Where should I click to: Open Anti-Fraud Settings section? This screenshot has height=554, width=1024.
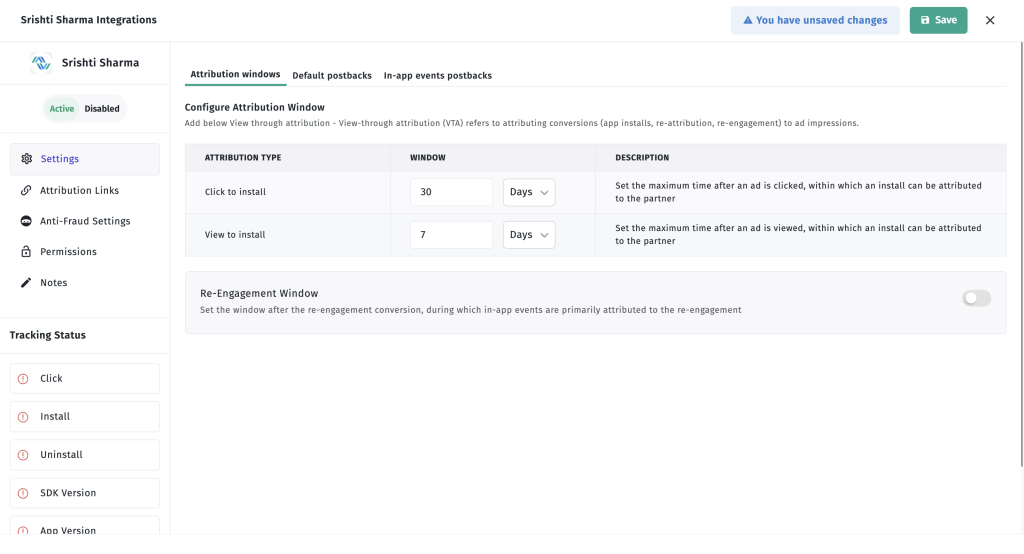click(85, 221)
